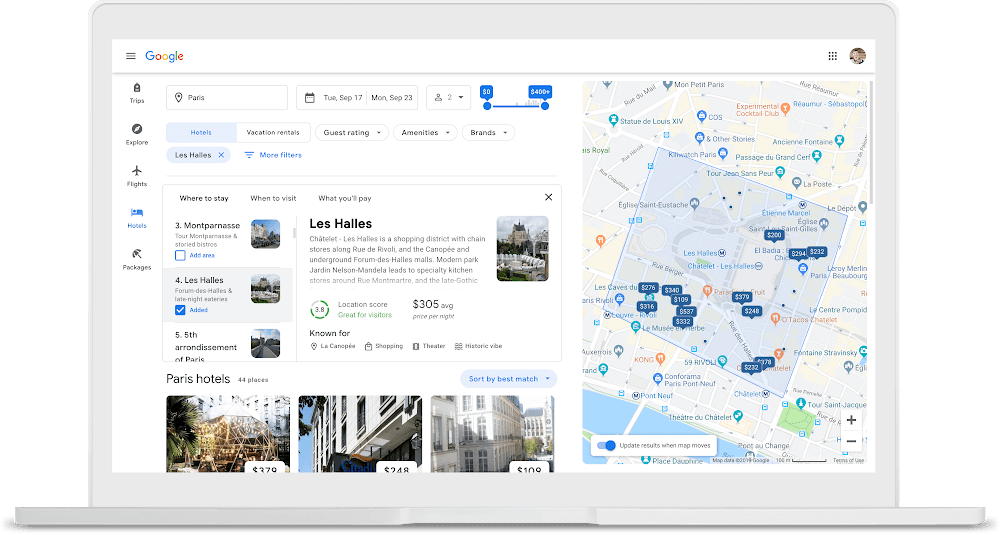This screenshot has height=535, width=1000.
Task: Click the $400+ maximum price slider handle
Action: [545, 106]
